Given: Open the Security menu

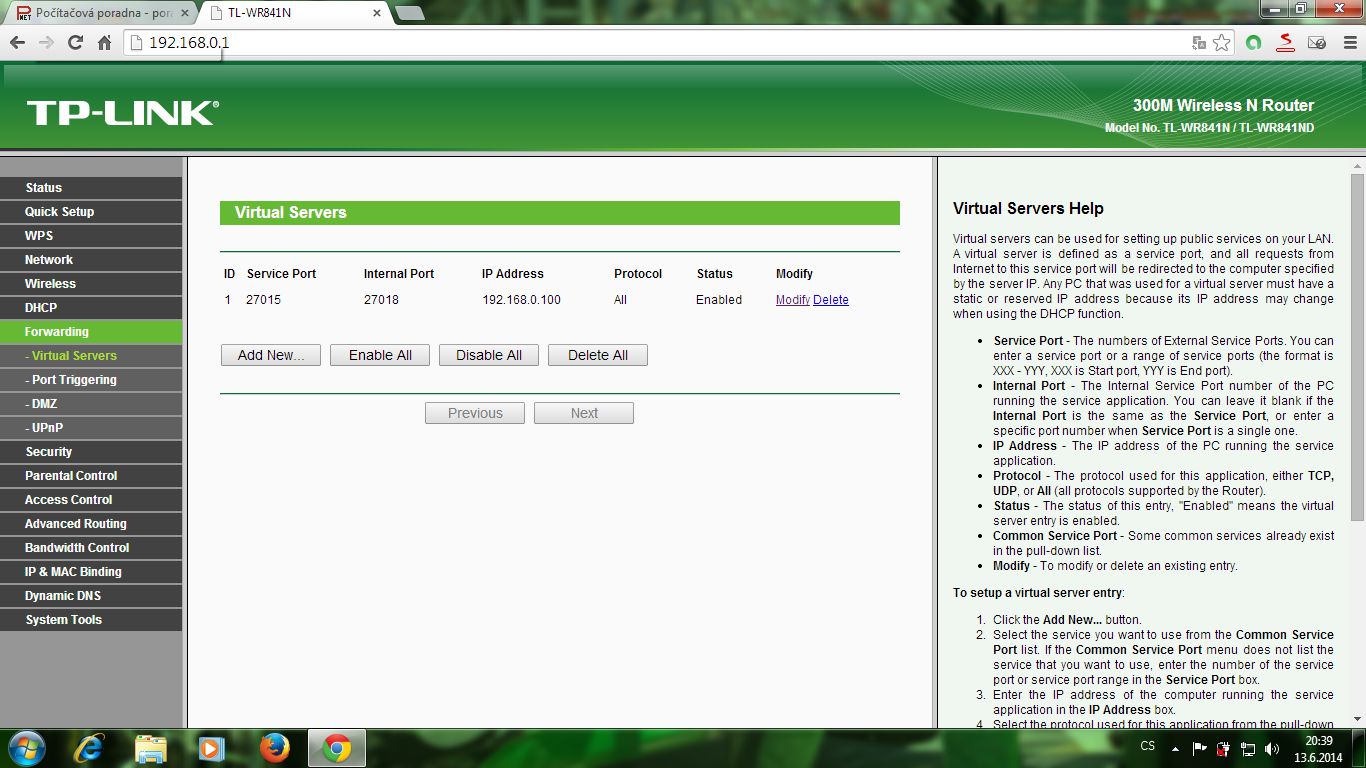Looking at the screenshot, I should pos(91,452).
